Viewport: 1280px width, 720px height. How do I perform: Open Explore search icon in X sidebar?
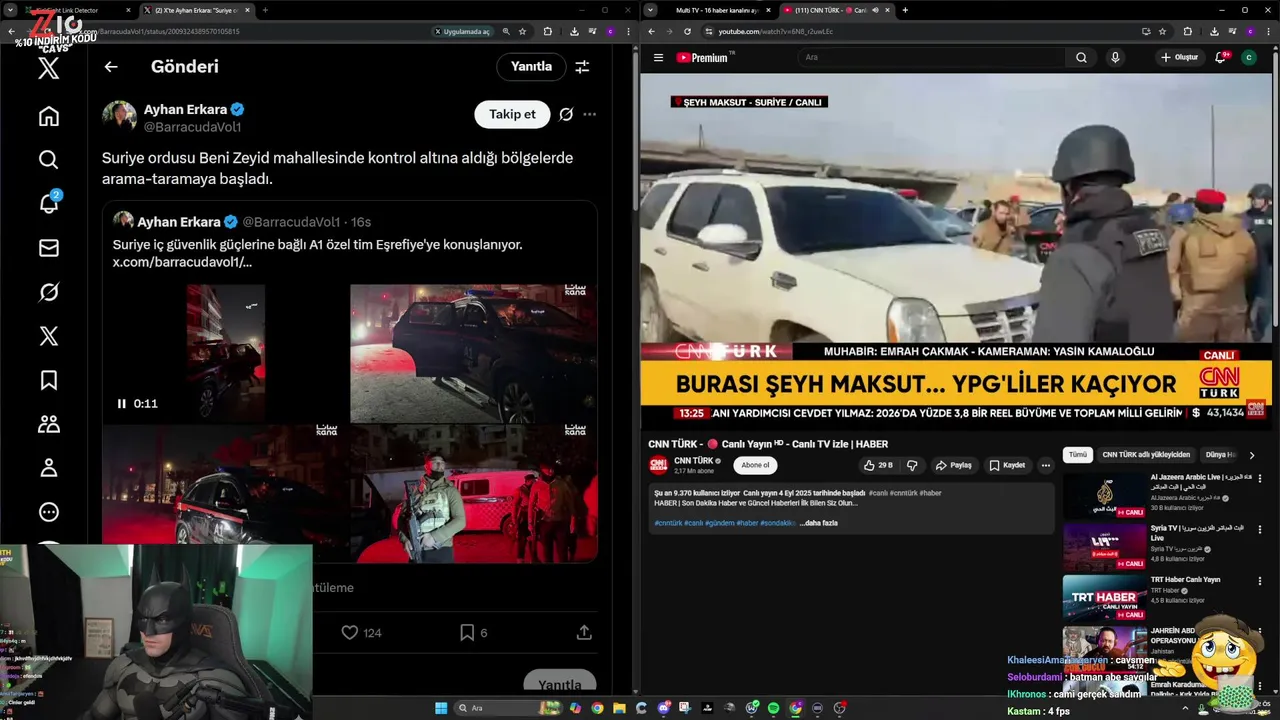pos(49,160)
